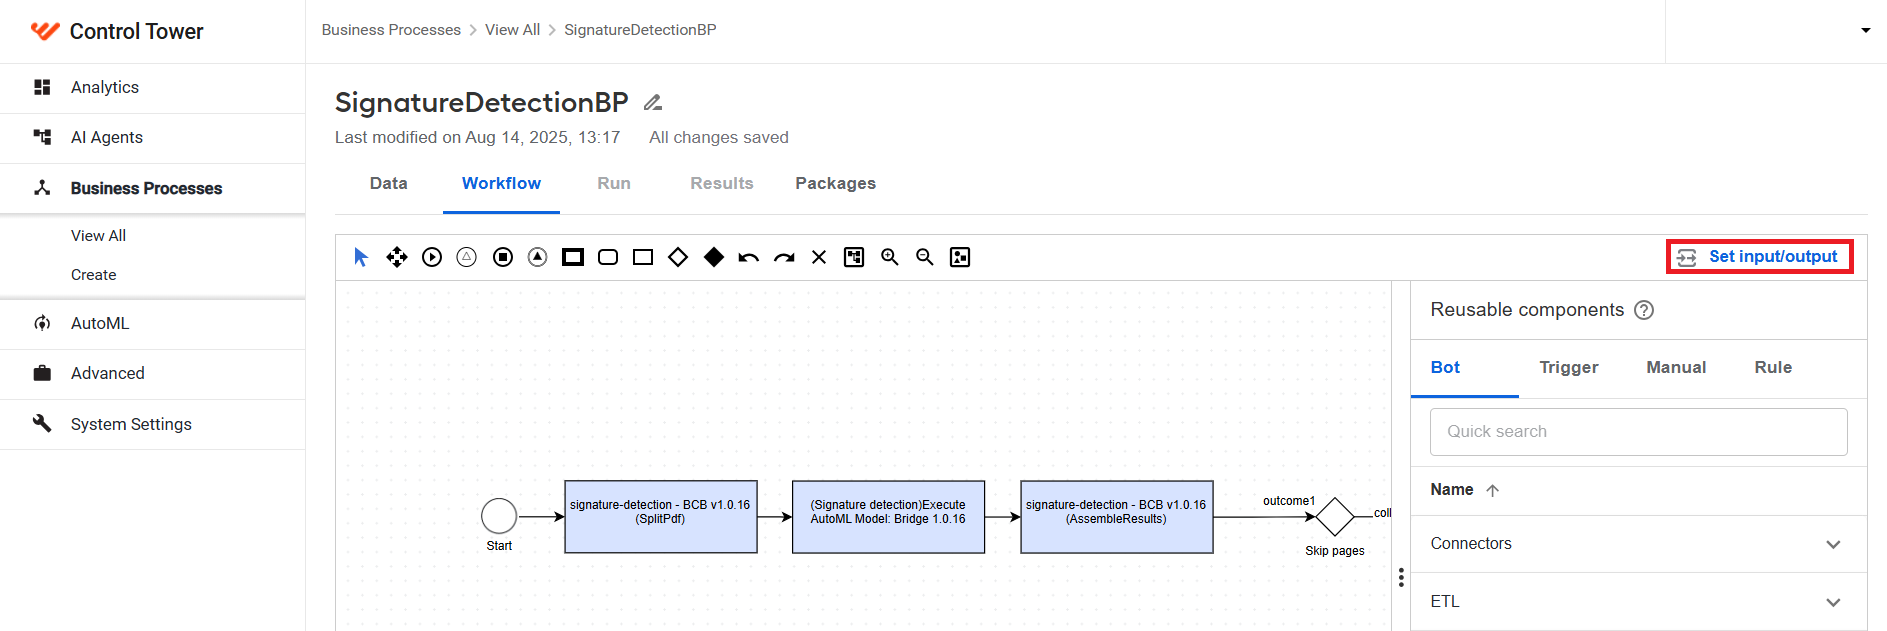The width and height of the screenshot is (1887, 631).
Task: Select the four-arrow move tool
Action: point(397,257)
